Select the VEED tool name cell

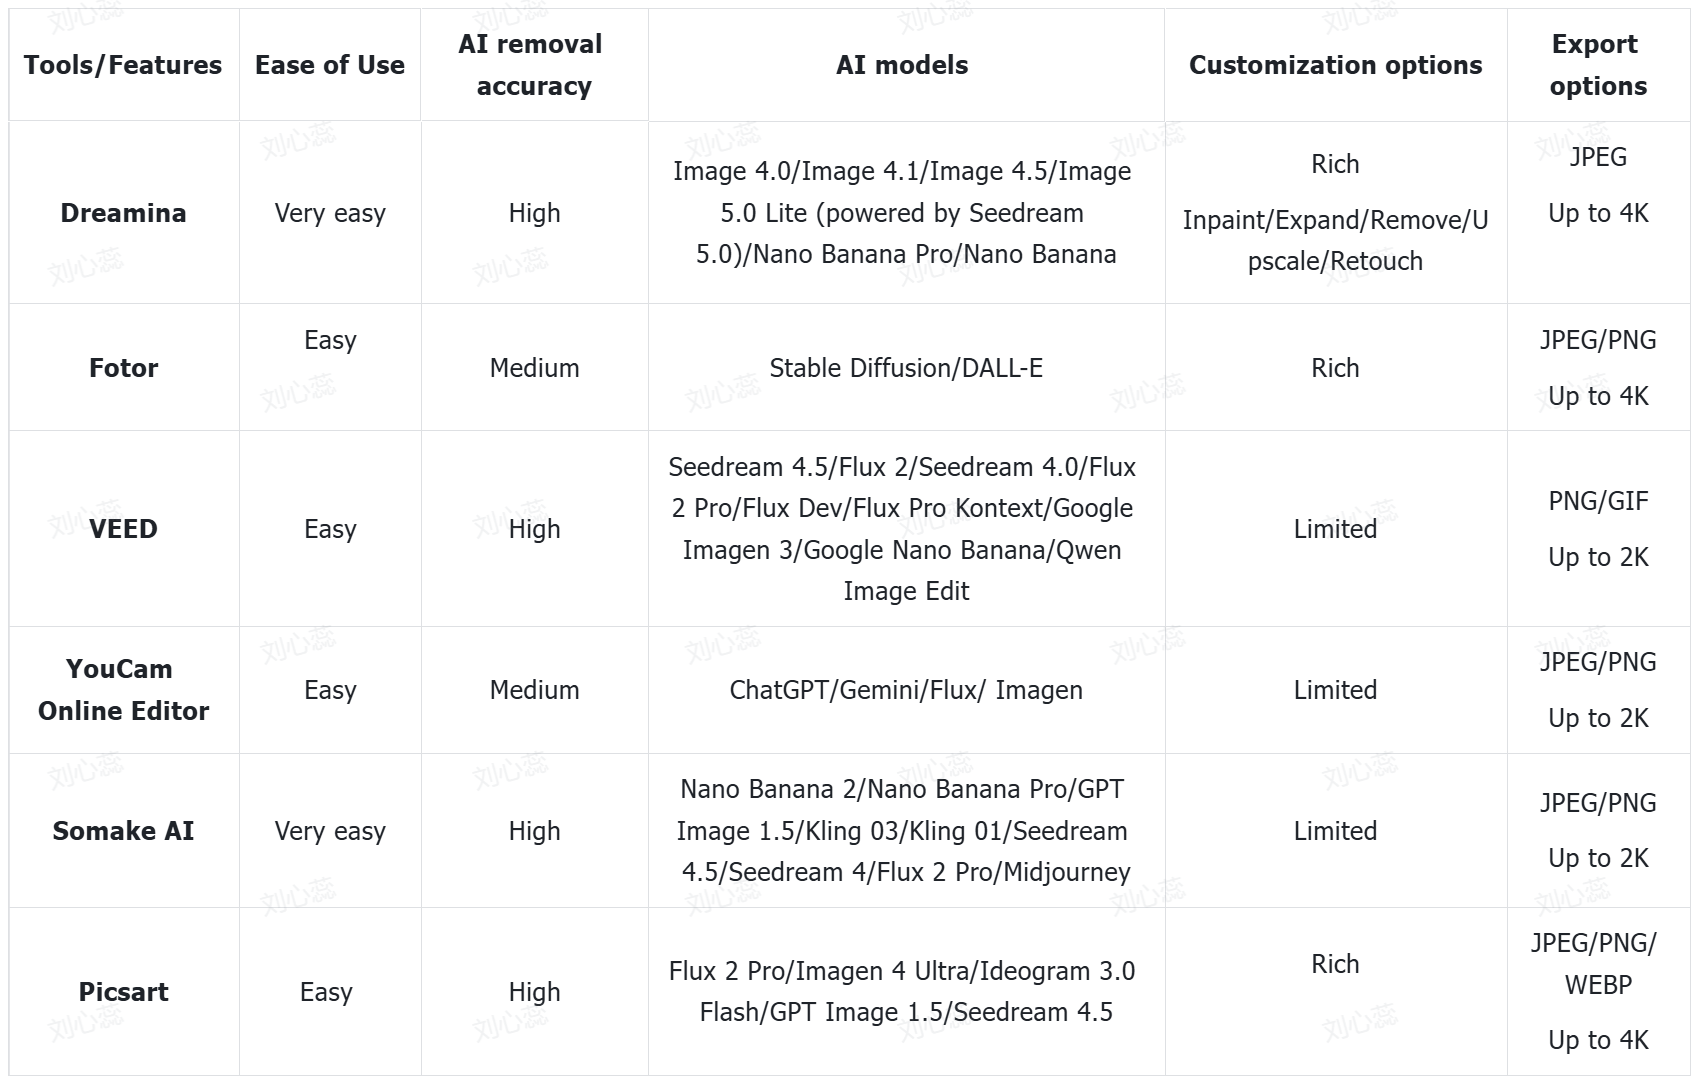(124, 529)
